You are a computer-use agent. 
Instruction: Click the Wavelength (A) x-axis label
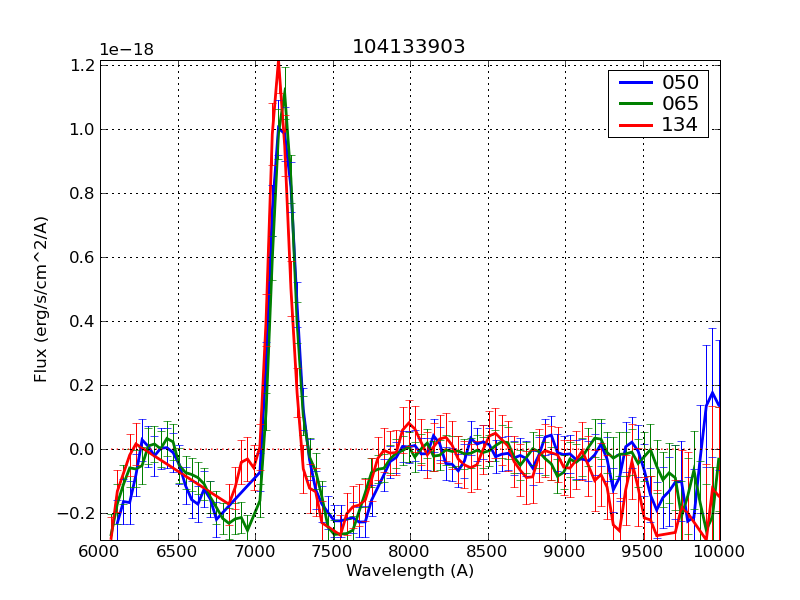point(410,571)
